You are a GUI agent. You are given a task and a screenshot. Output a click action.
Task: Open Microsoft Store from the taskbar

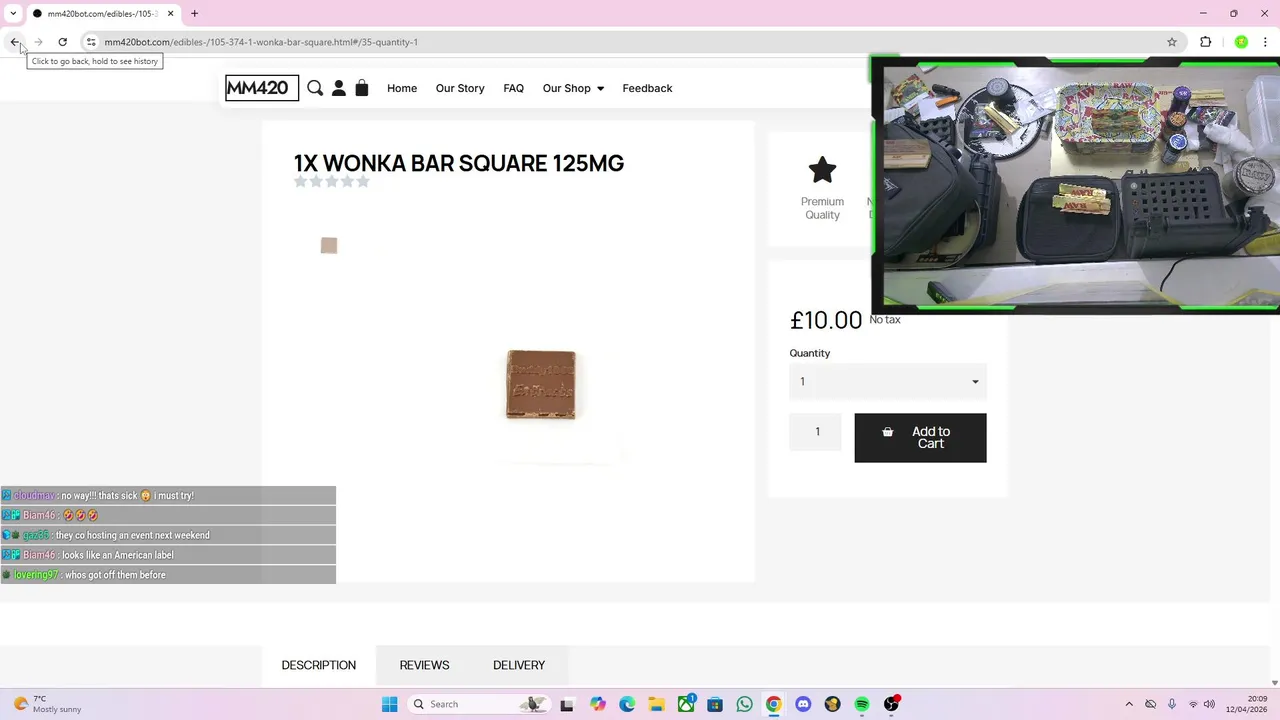715,704
